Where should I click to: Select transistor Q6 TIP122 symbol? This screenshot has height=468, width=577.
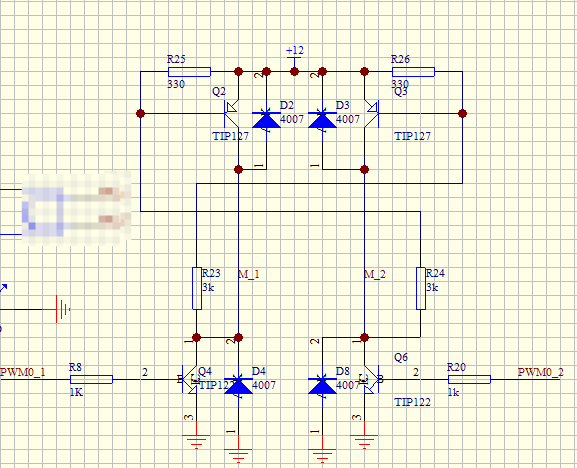pyautogui.click(x=372, y=379)
